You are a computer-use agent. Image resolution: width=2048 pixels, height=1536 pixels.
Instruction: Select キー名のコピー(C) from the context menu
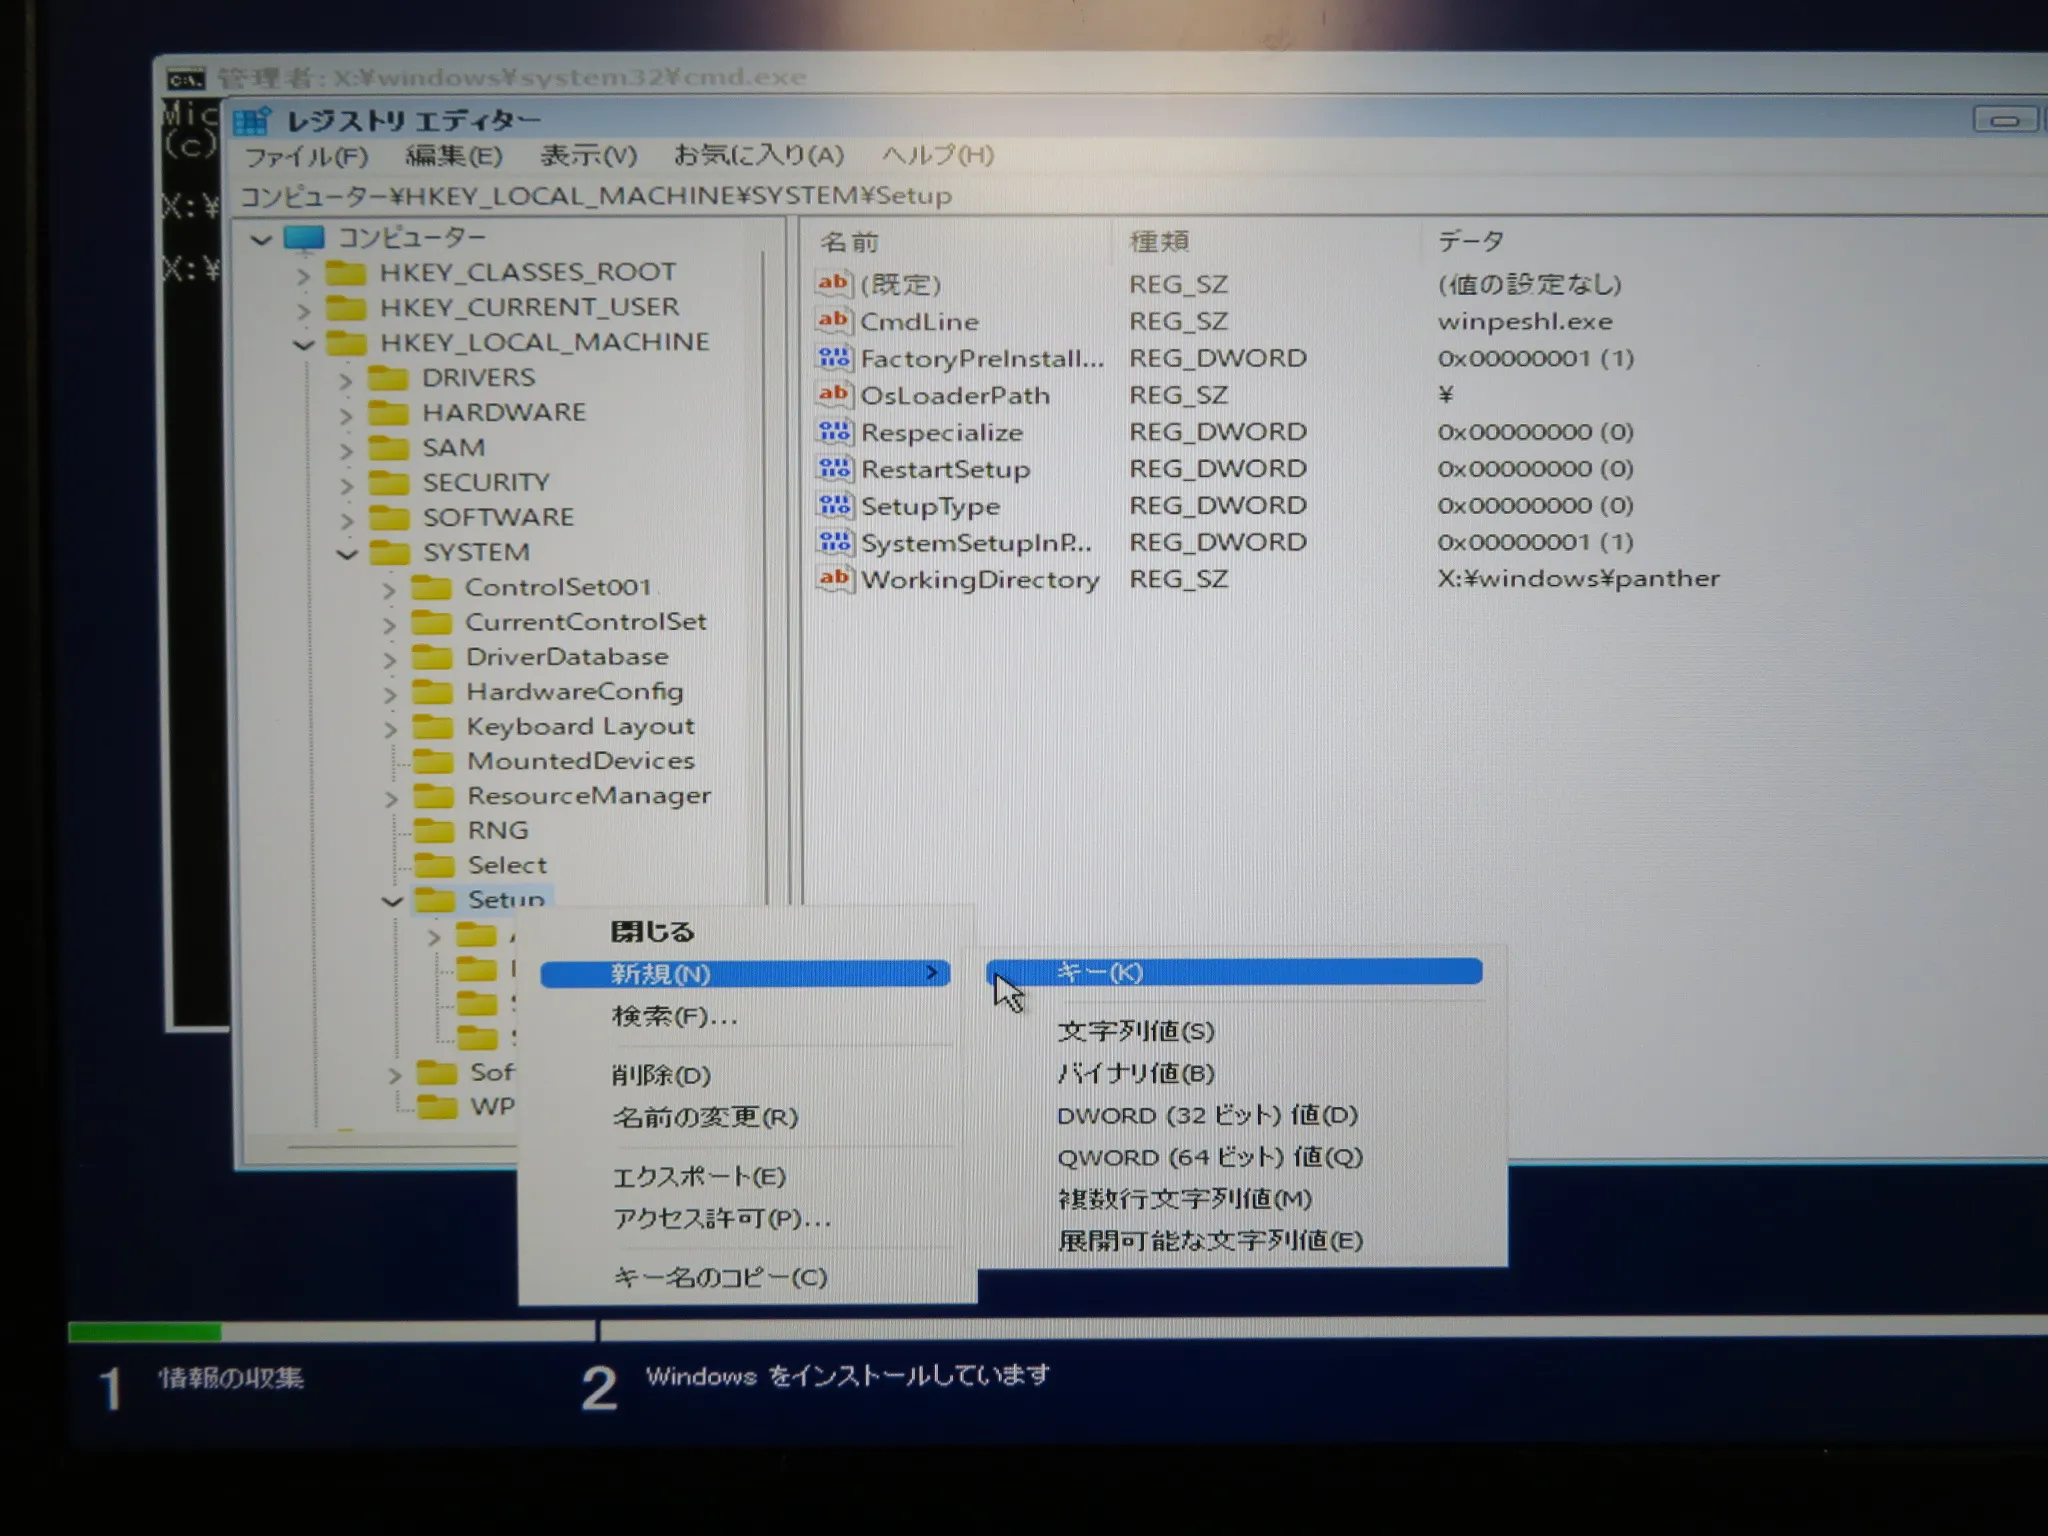(720, 1278)
